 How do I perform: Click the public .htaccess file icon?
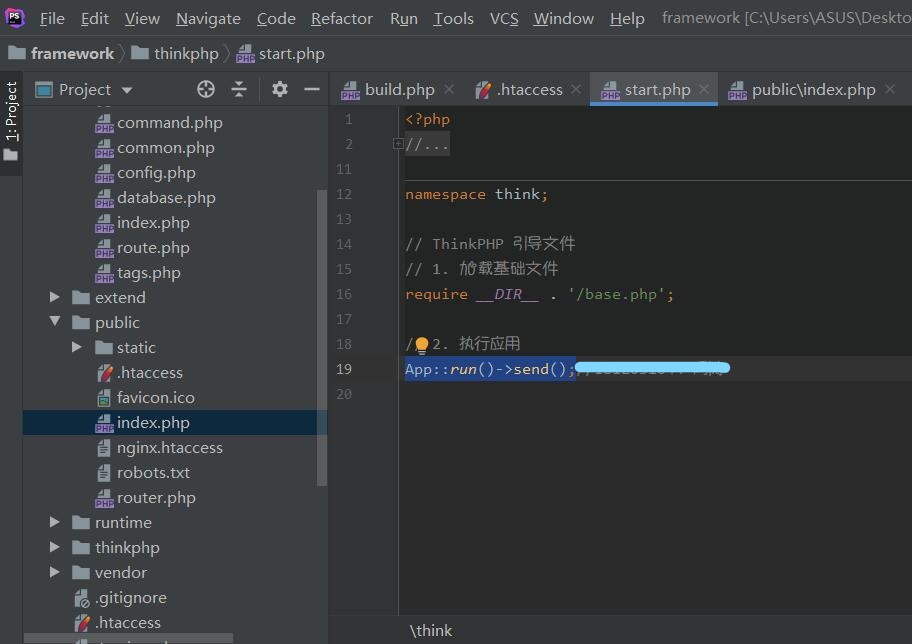[104, 373]
